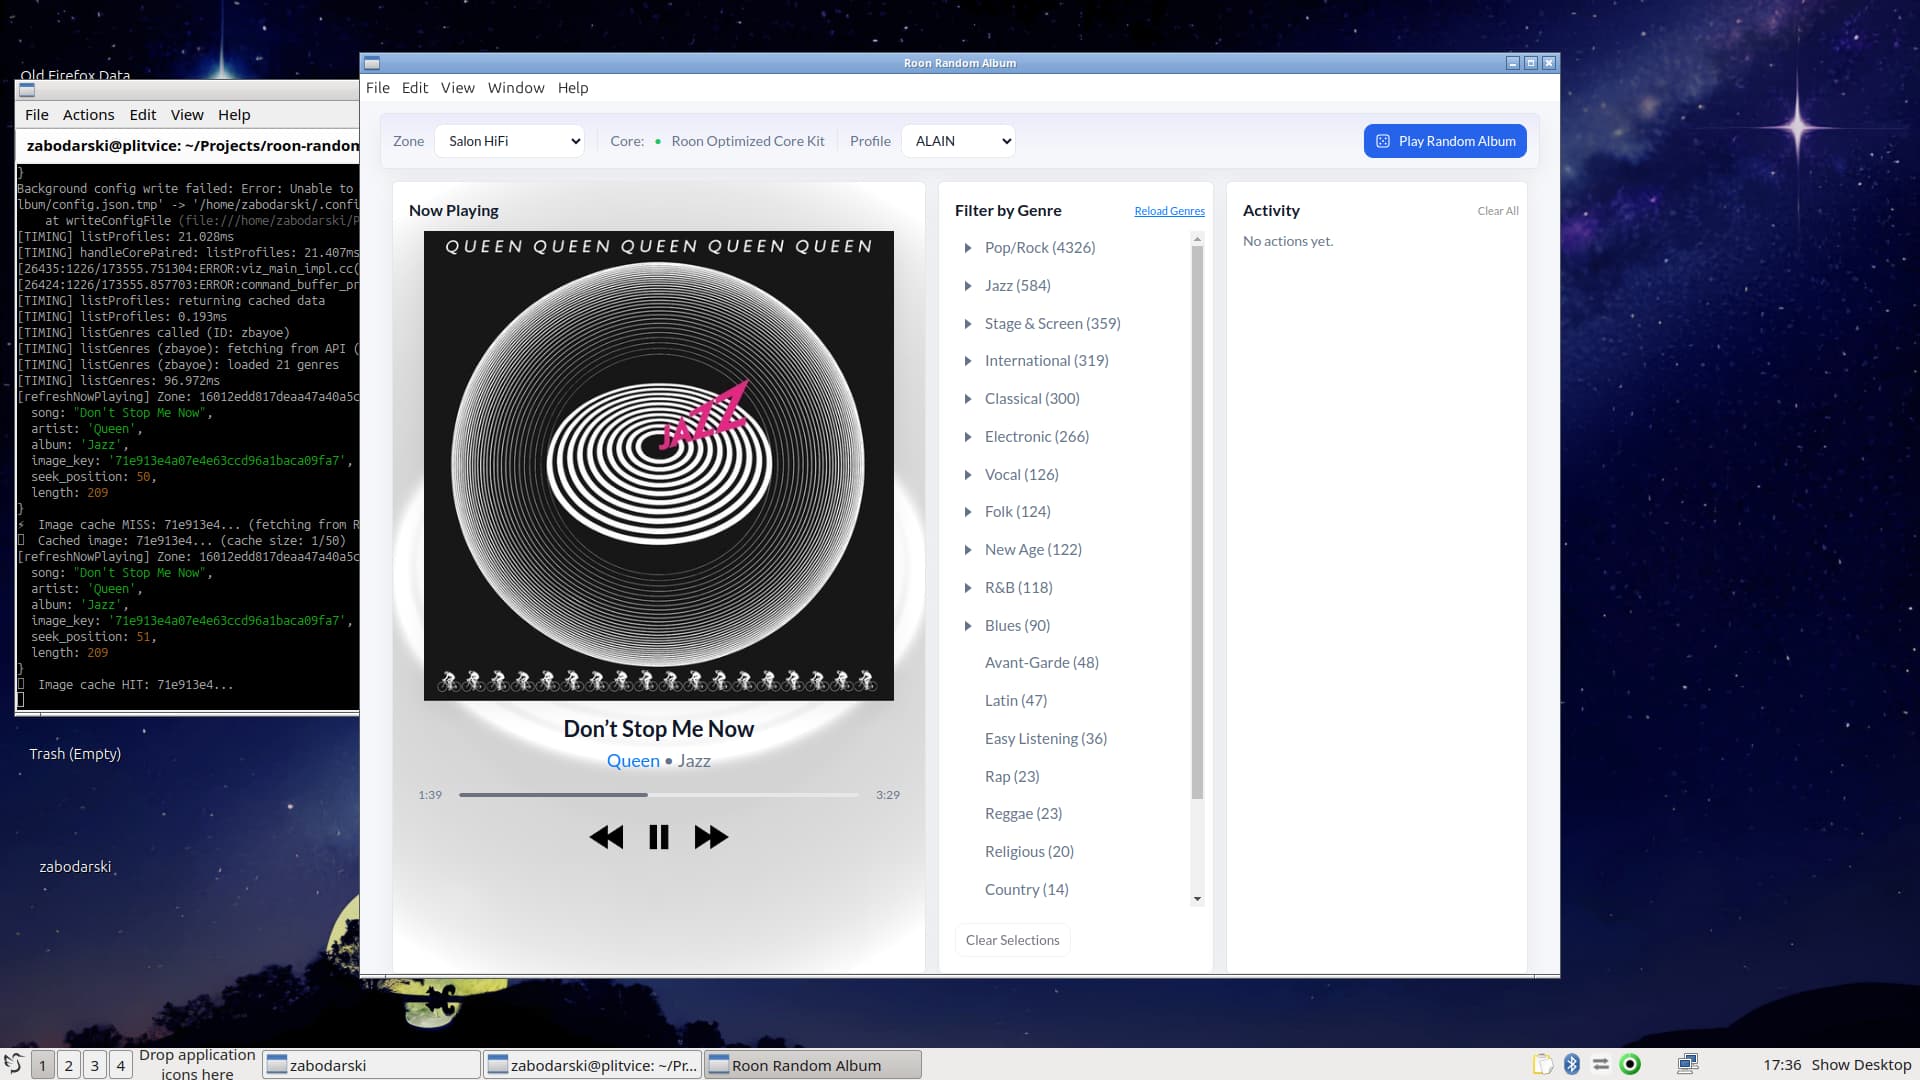Expand the Classical genre
Image resolution: width=1920 pixels, height=1080 pixels.
[x=968, y=399]
